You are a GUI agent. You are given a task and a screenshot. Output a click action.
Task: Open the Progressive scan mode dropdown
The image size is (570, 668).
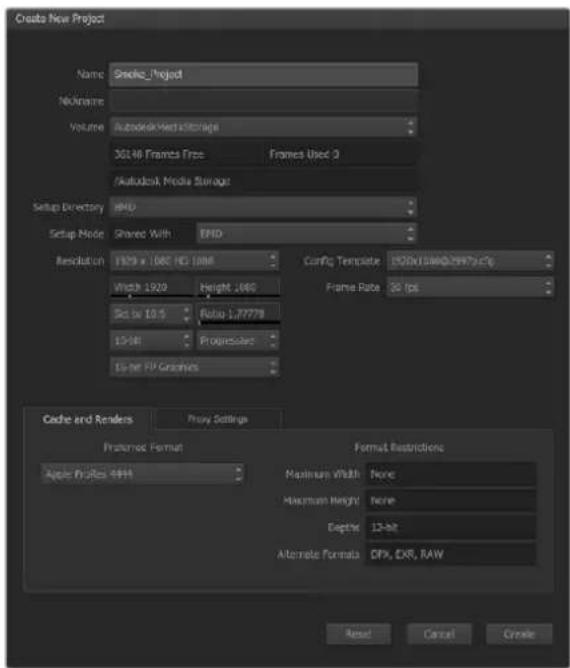[237, 341]
